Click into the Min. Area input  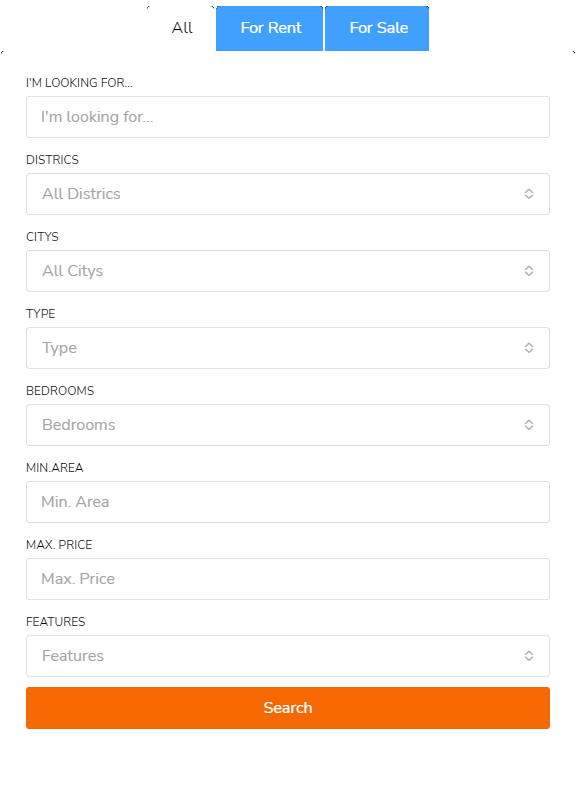288,502
